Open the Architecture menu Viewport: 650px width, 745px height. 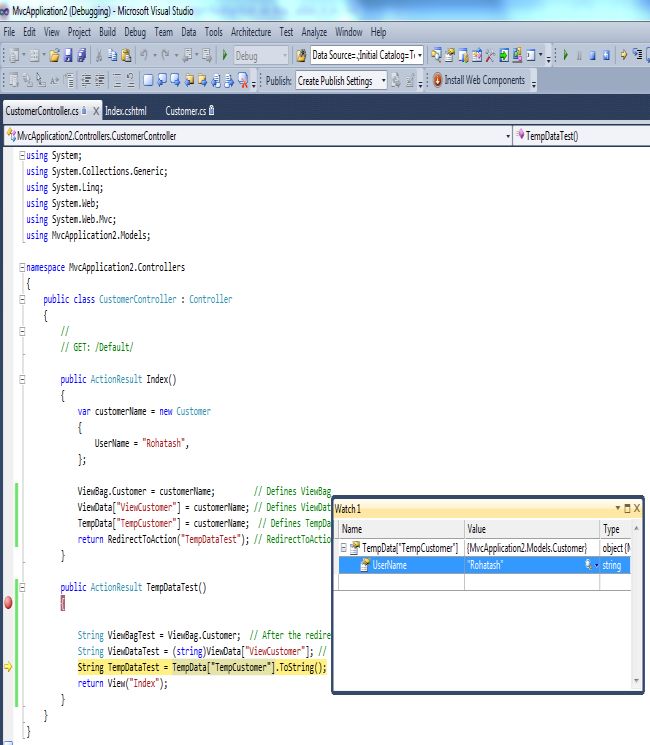(x=250, y=32)
